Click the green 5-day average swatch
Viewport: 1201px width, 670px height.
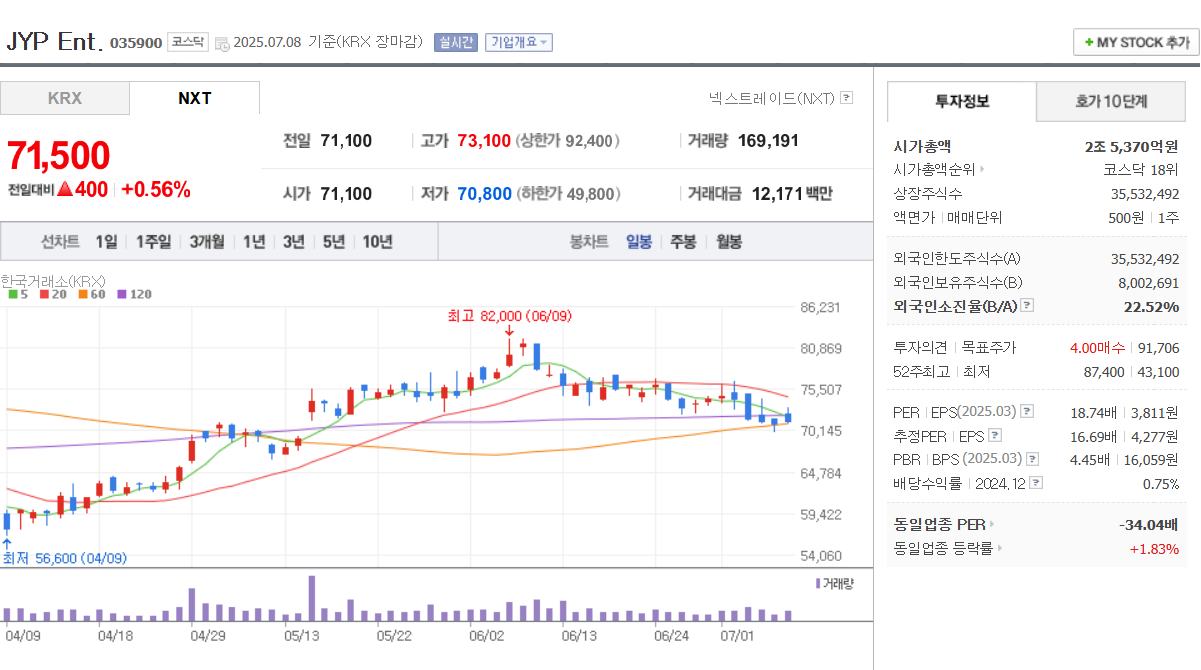(x=12, y=294)
